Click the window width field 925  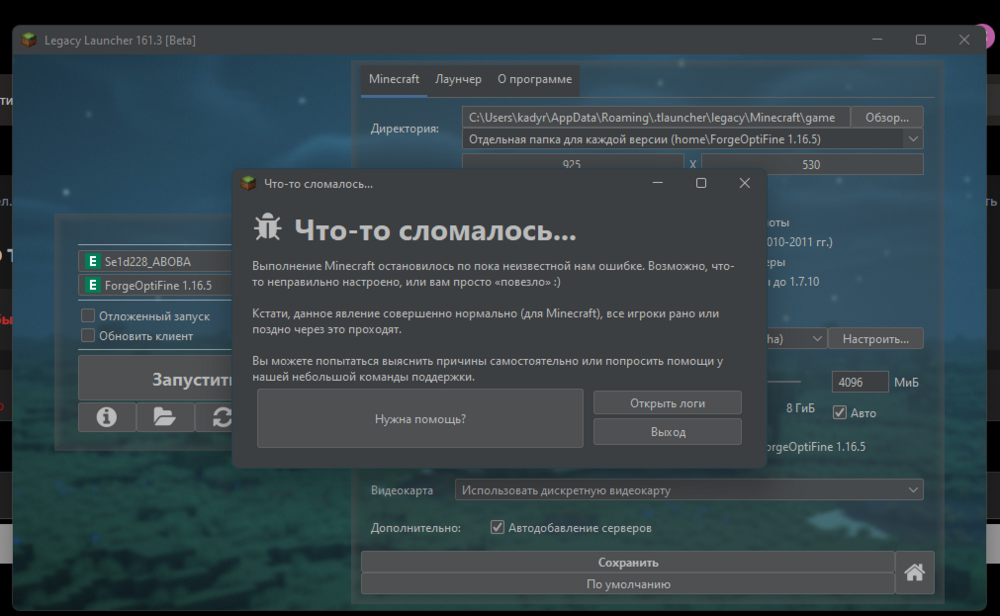click(573, 164)
